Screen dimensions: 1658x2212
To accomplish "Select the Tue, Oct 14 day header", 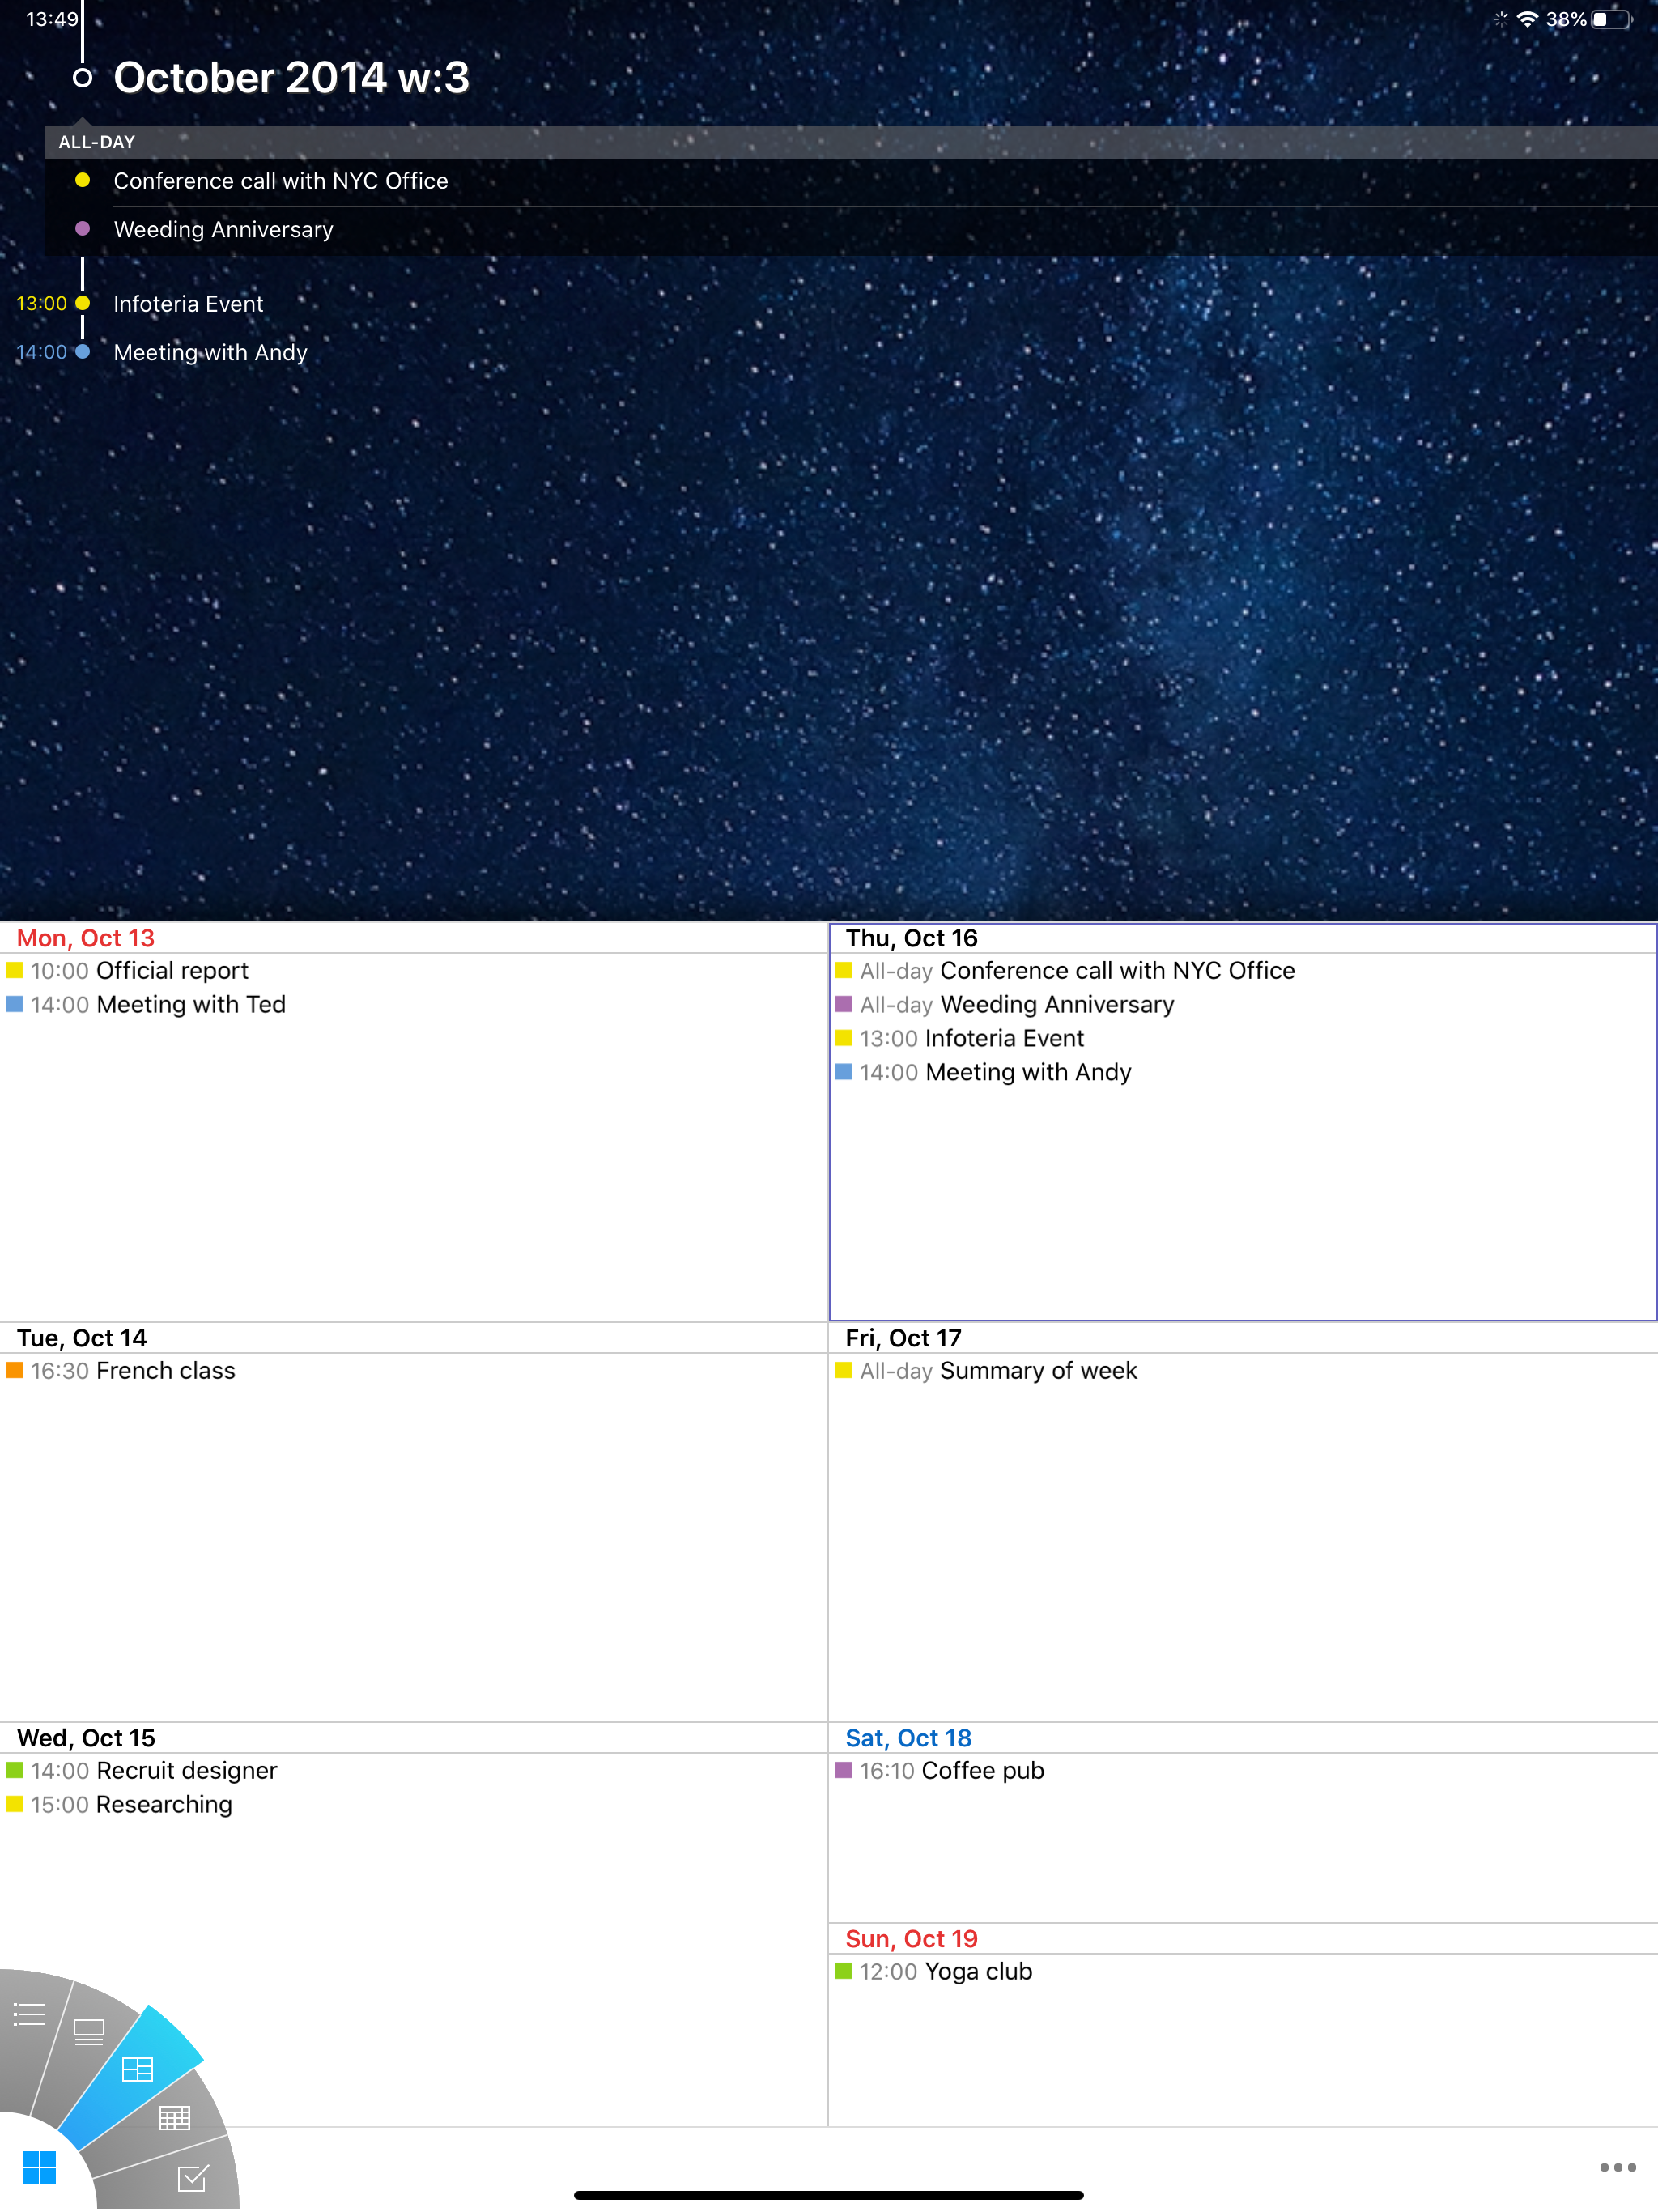I will [82, 1338].
